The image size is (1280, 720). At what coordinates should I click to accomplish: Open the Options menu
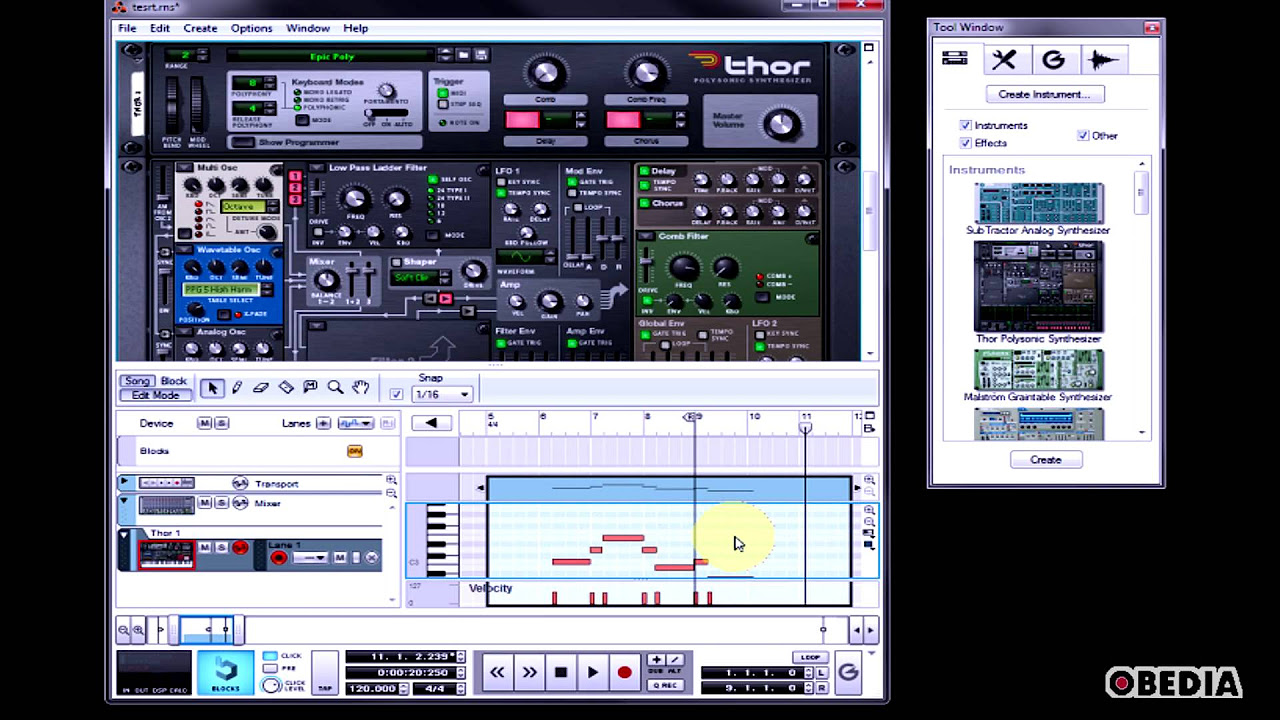[251, 28]
